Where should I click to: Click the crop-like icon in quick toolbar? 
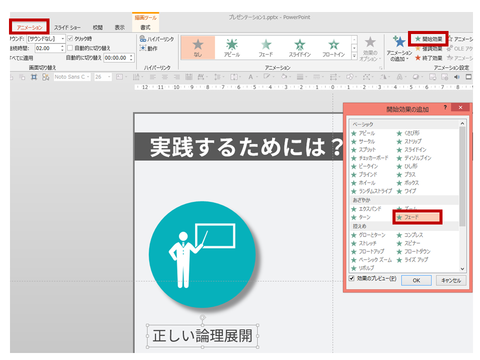tap(34, 77)
